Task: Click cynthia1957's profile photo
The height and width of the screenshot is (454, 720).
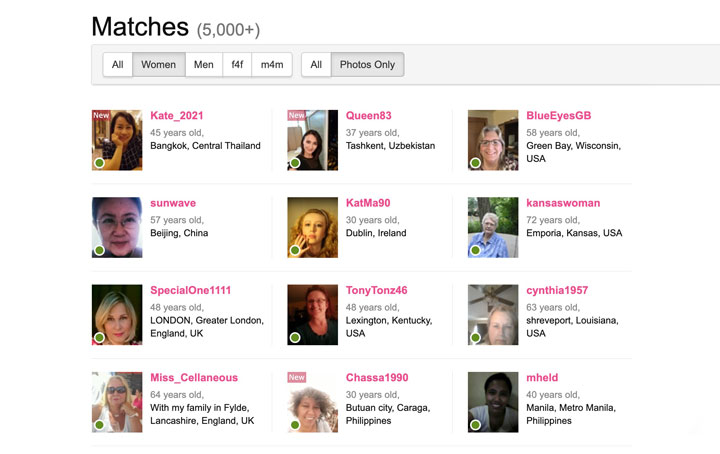Action: click(493, 314)
